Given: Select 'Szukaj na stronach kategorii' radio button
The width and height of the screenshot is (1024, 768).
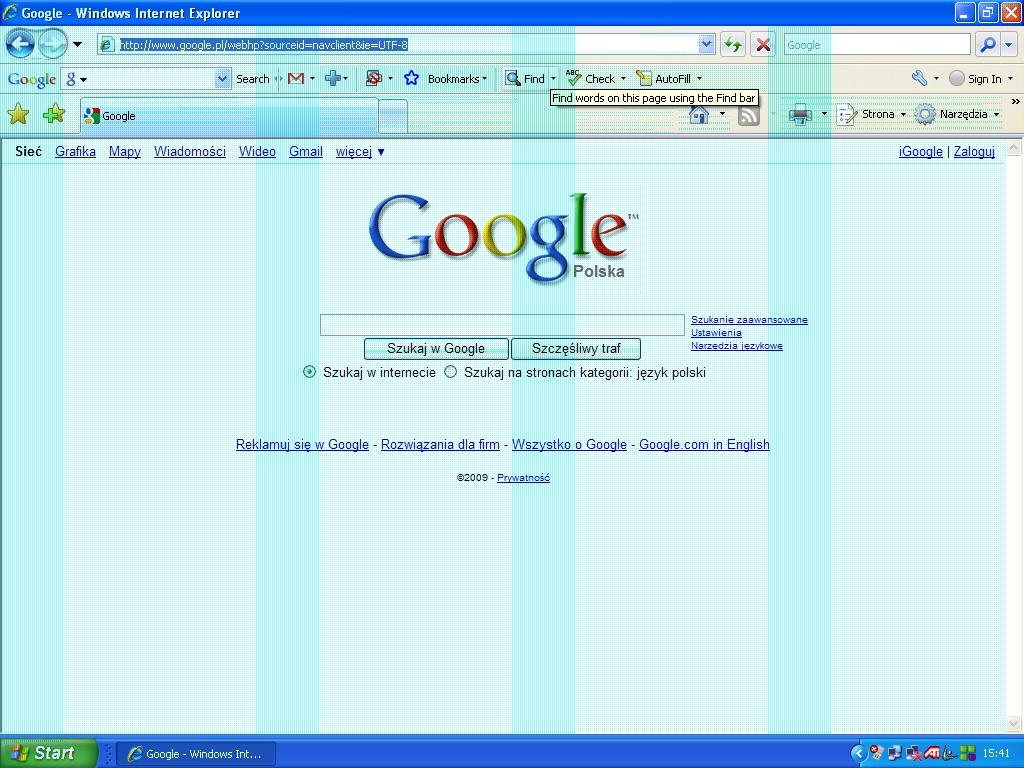Looking at the screenshot, I should point(451,372).
